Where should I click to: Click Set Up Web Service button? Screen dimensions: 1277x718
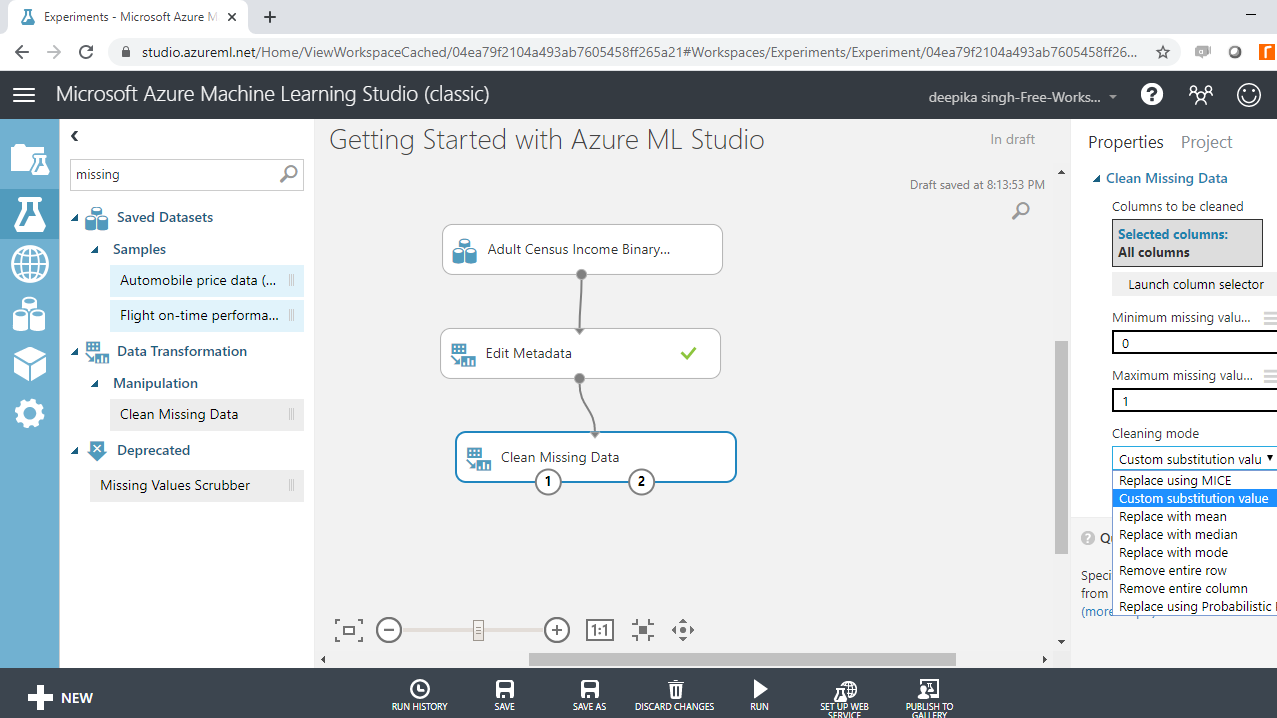coord(845,697)
